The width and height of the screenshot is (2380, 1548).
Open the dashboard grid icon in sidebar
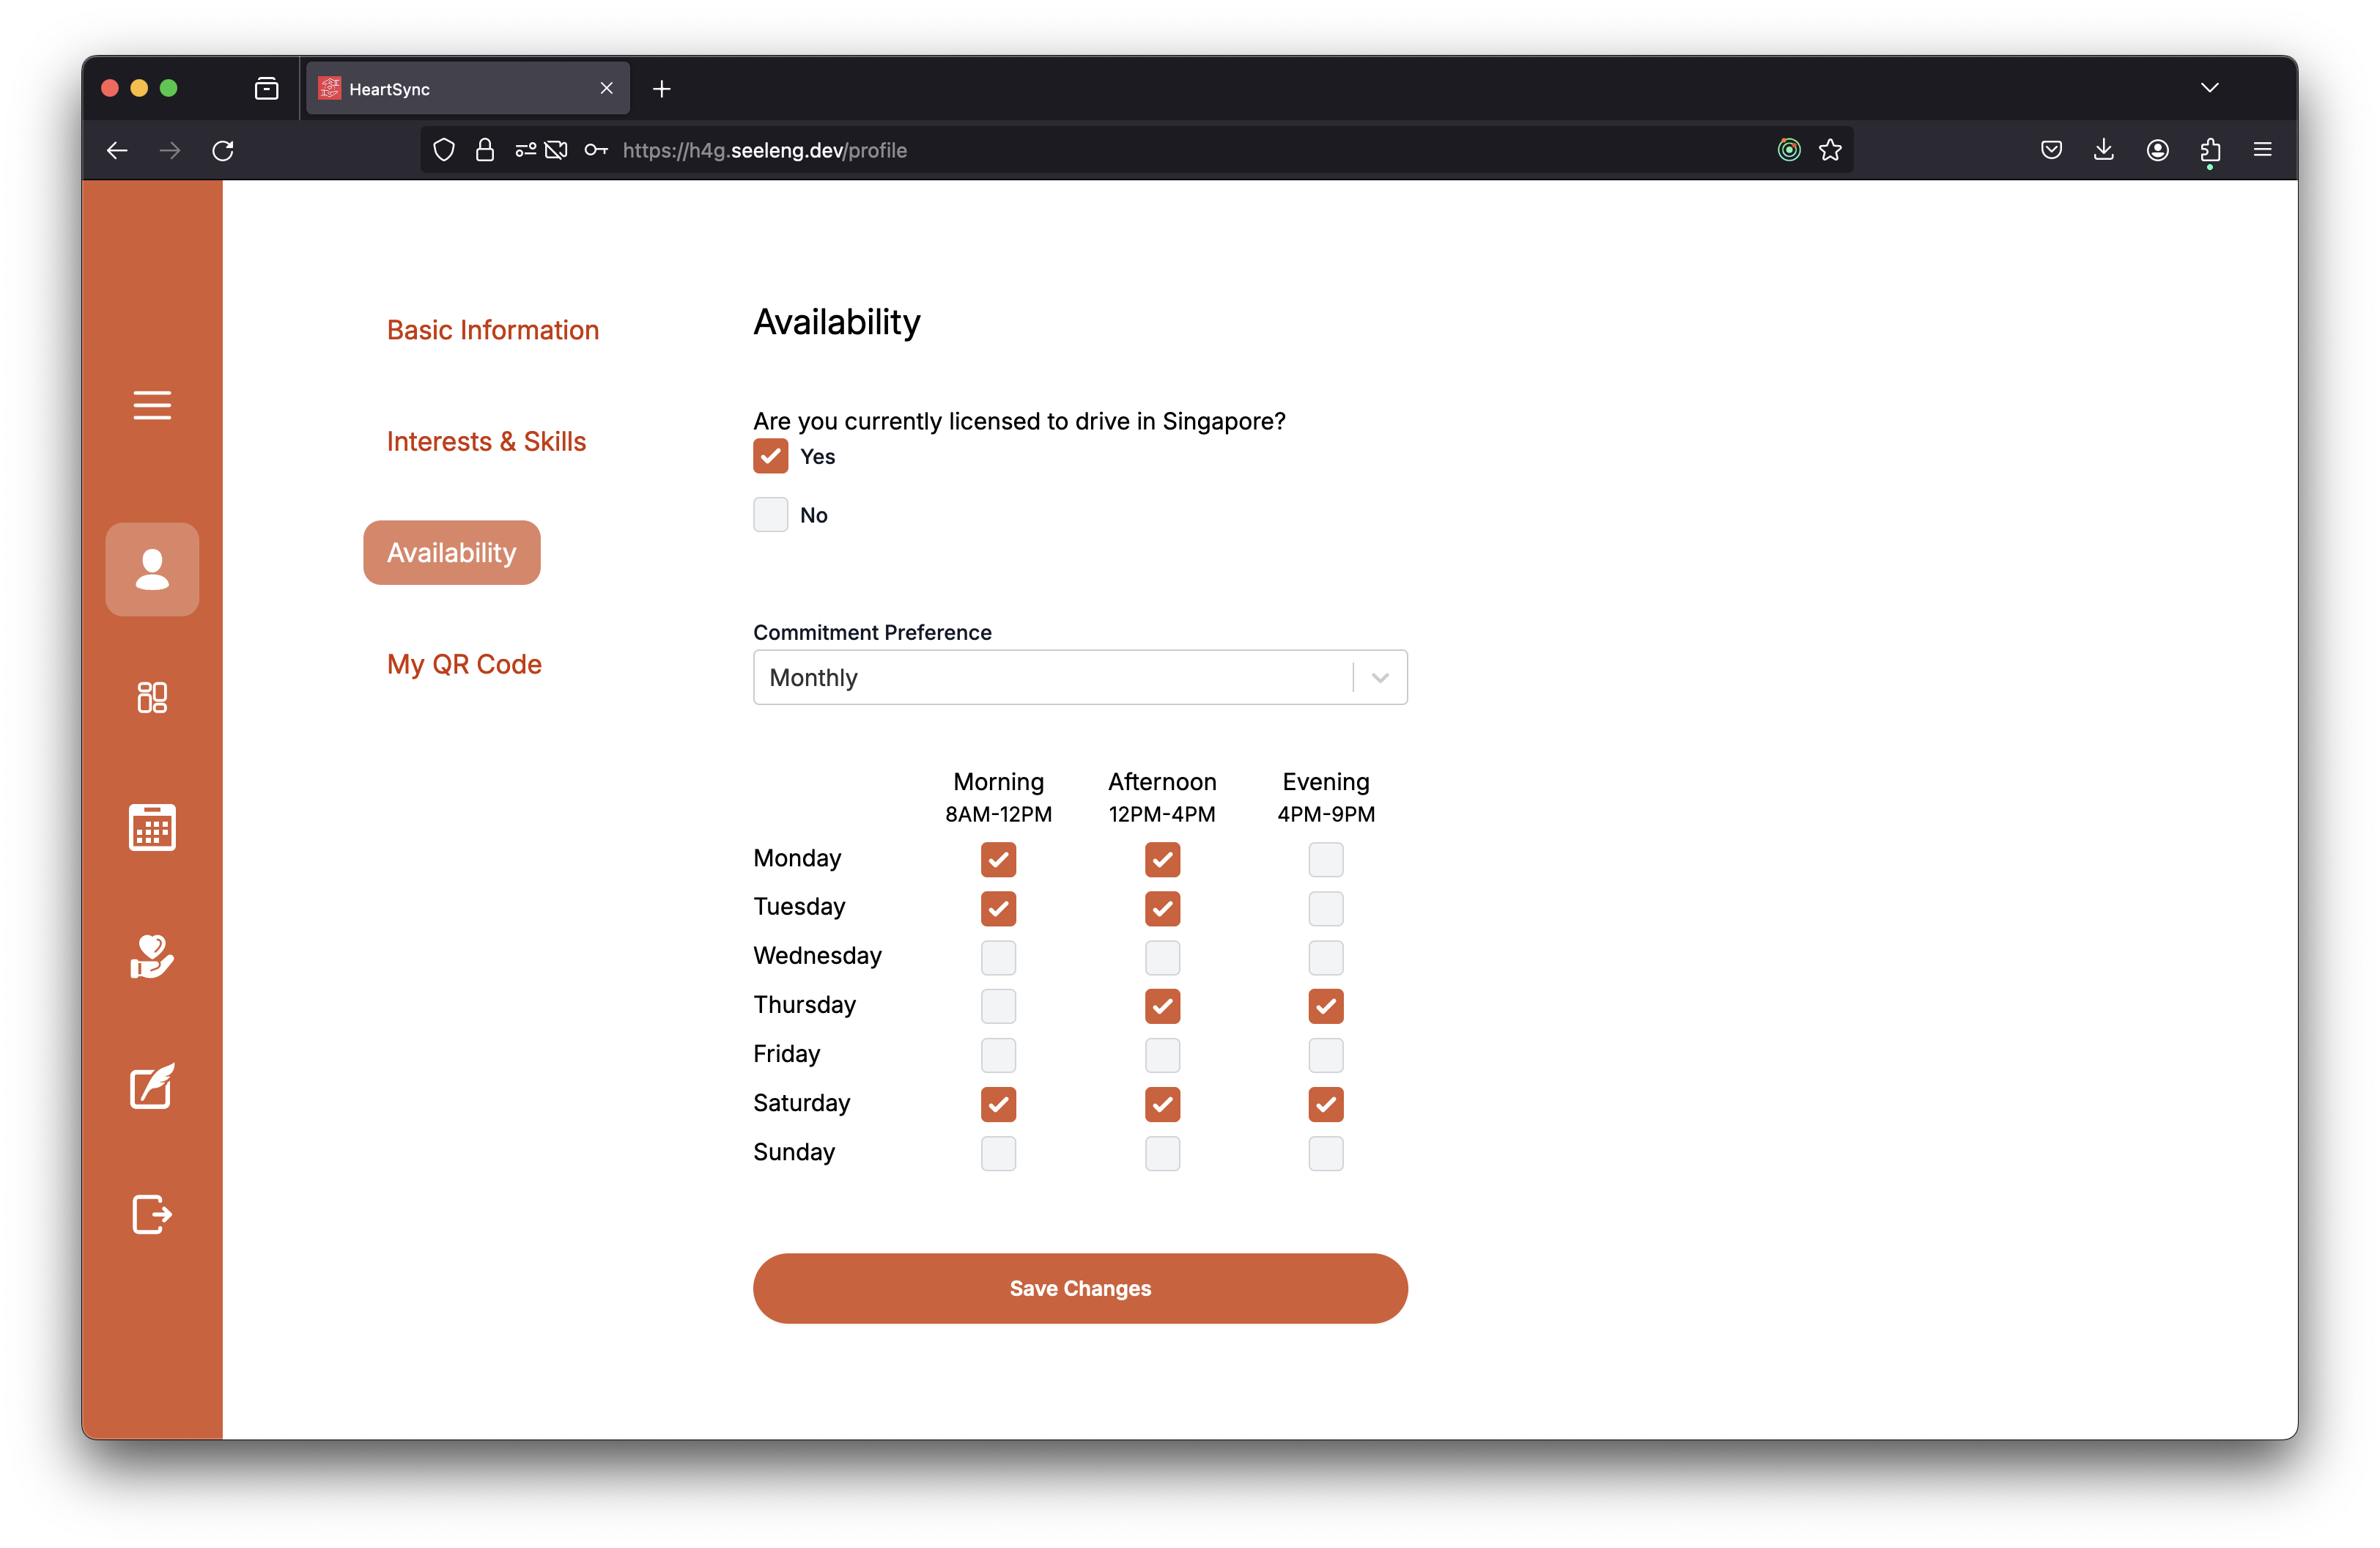tap(152, 697)
